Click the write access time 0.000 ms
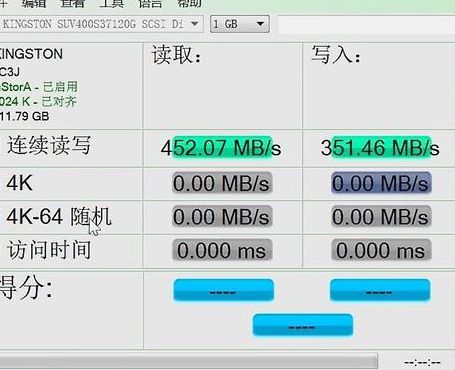The image size is (455, 370). [x=381, y=250]
